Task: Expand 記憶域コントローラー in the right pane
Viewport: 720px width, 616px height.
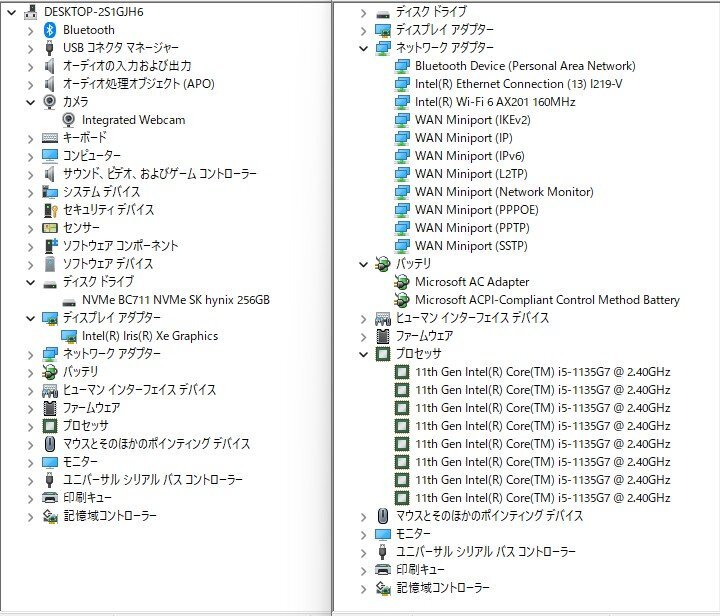Action: (x=364, y=588)
